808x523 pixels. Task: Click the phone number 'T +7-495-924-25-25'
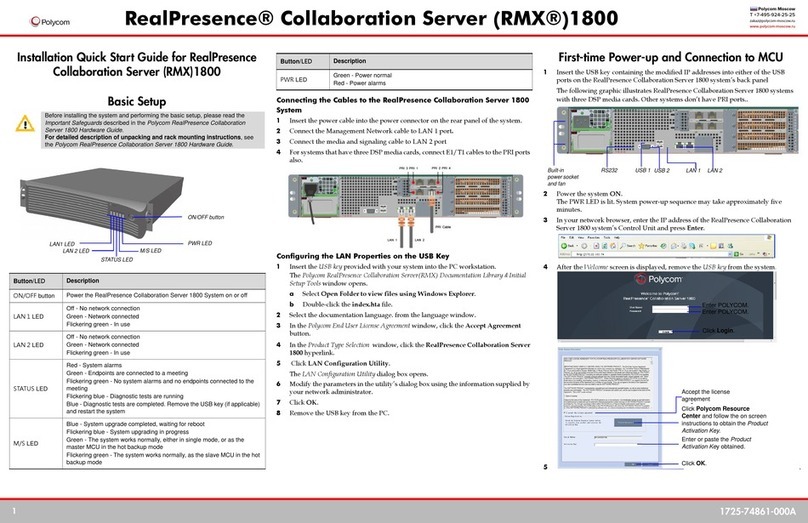[x=772, y=15]
